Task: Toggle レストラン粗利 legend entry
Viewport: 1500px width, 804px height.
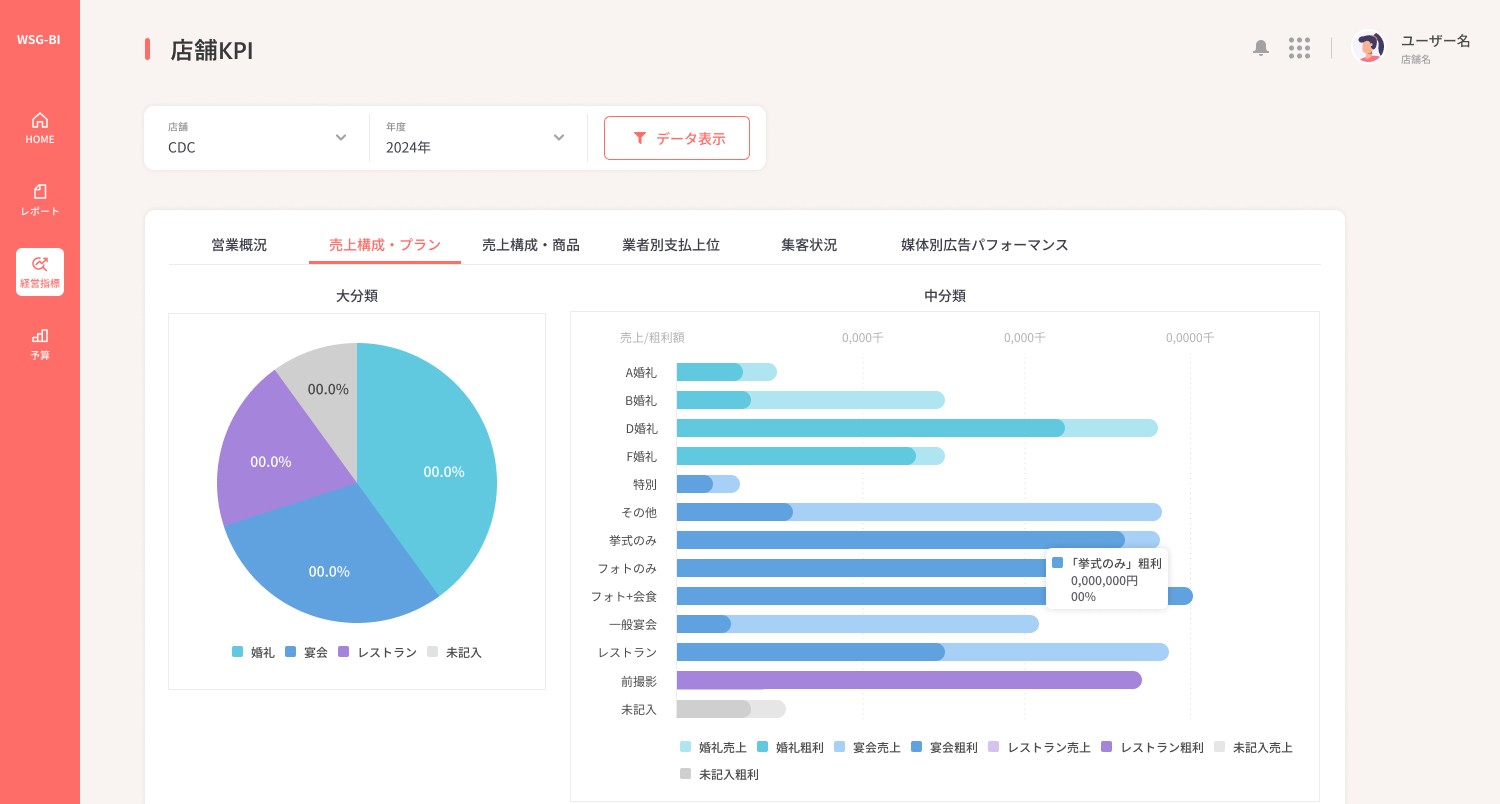Action: tap(1152, 747)
